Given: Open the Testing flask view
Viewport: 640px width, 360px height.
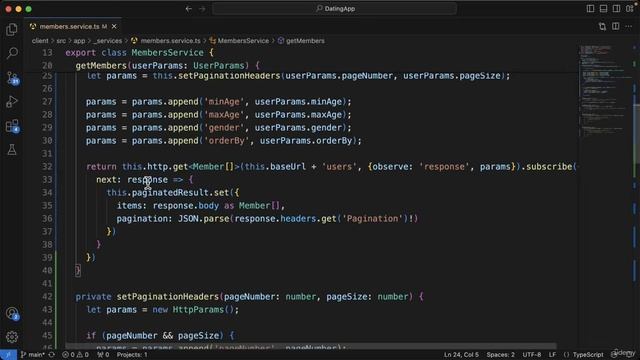Looking at the screenshot, I should [x=12, y=150].
